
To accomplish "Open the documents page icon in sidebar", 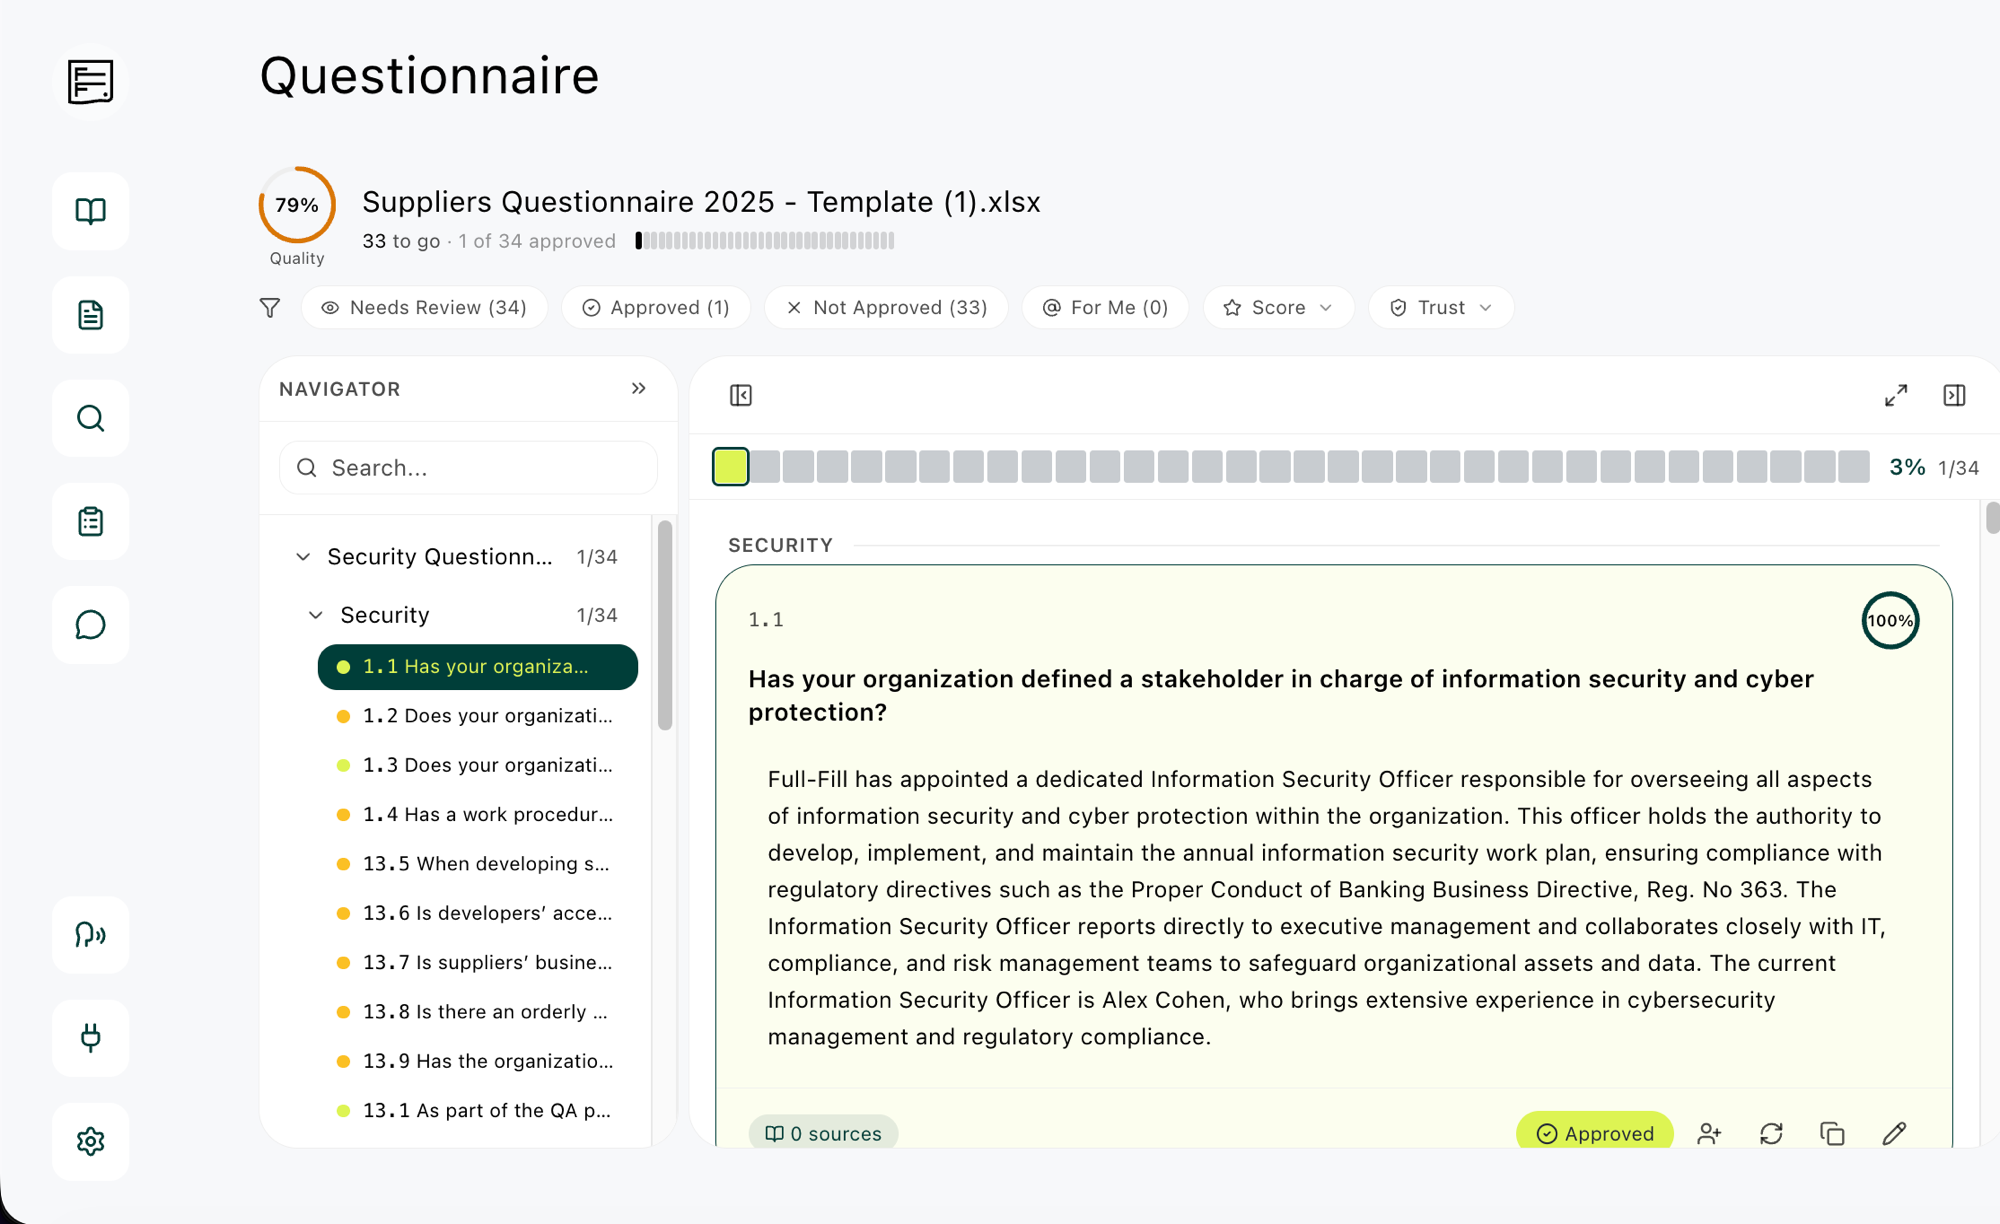I will pyautogui.click(x=90, y=315).
